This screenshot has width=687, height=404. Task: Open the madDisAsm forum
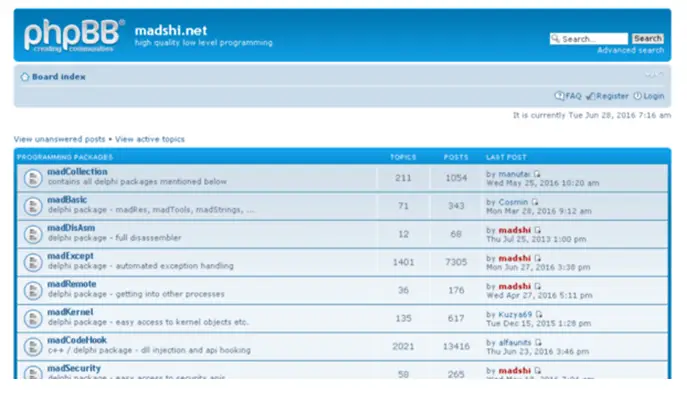71,227
